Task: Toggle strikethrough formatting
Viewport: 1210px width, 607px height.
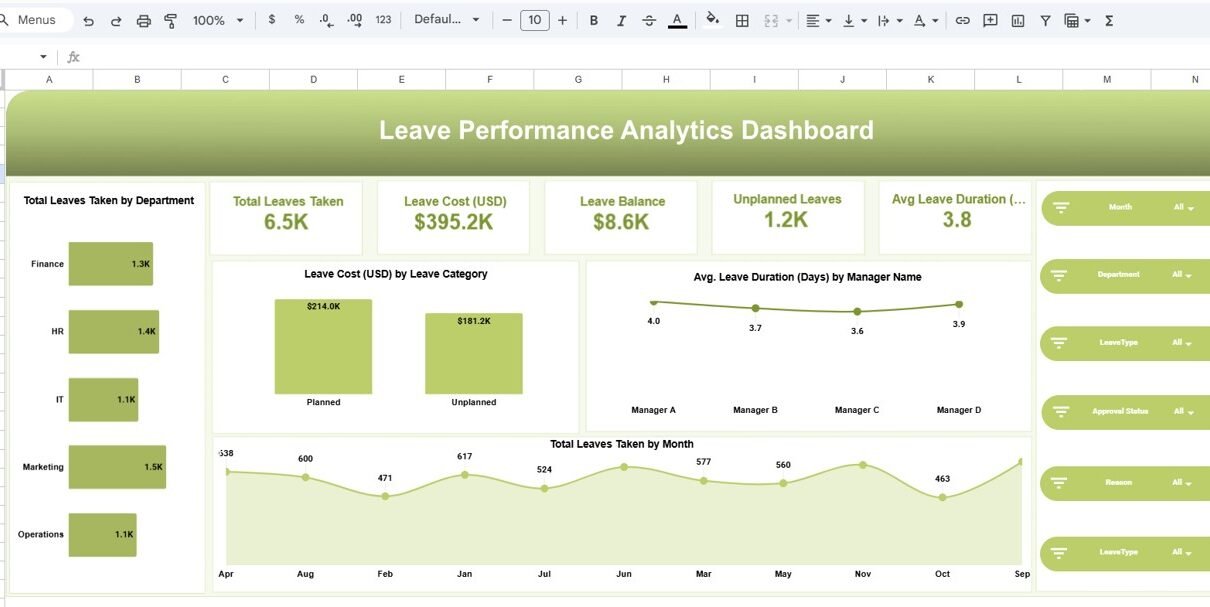Action: (649, 20)
